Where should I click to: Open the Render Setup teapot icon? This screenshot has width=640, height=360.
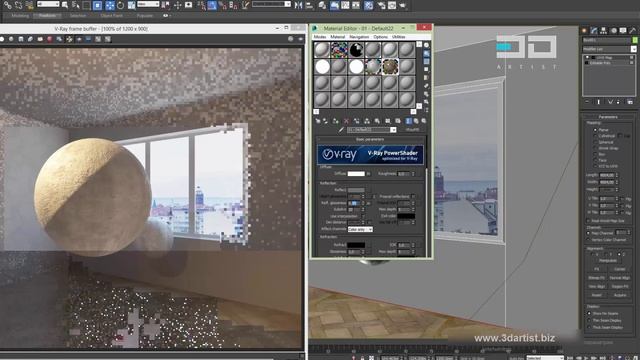click(381, 5)
